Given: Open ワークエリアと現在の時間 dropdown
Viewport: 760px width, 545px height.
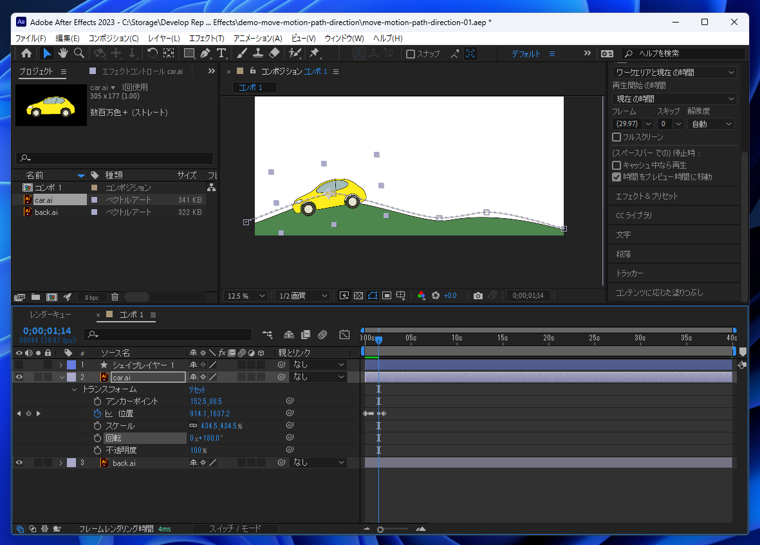Looking at the screenshot, I should 674,73.
